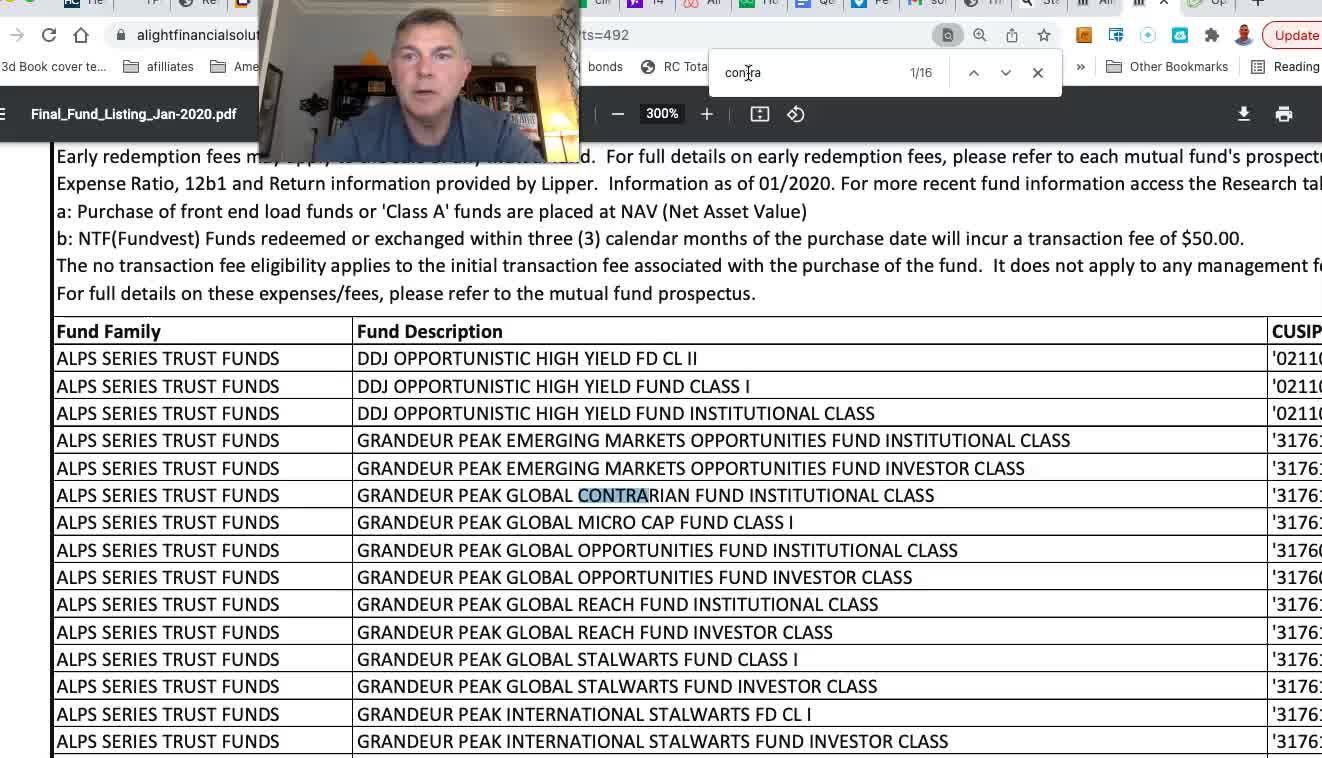Go to the browser home page
The width and height of the screenshot is (1322, 758).
81,35
